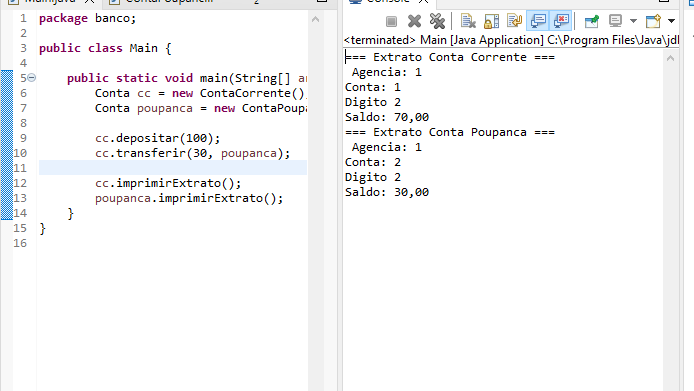Viewport: 694px width, 391px height.
Task: Click the editor vertical scrollbar up arrow
Action: pos(315,19)
